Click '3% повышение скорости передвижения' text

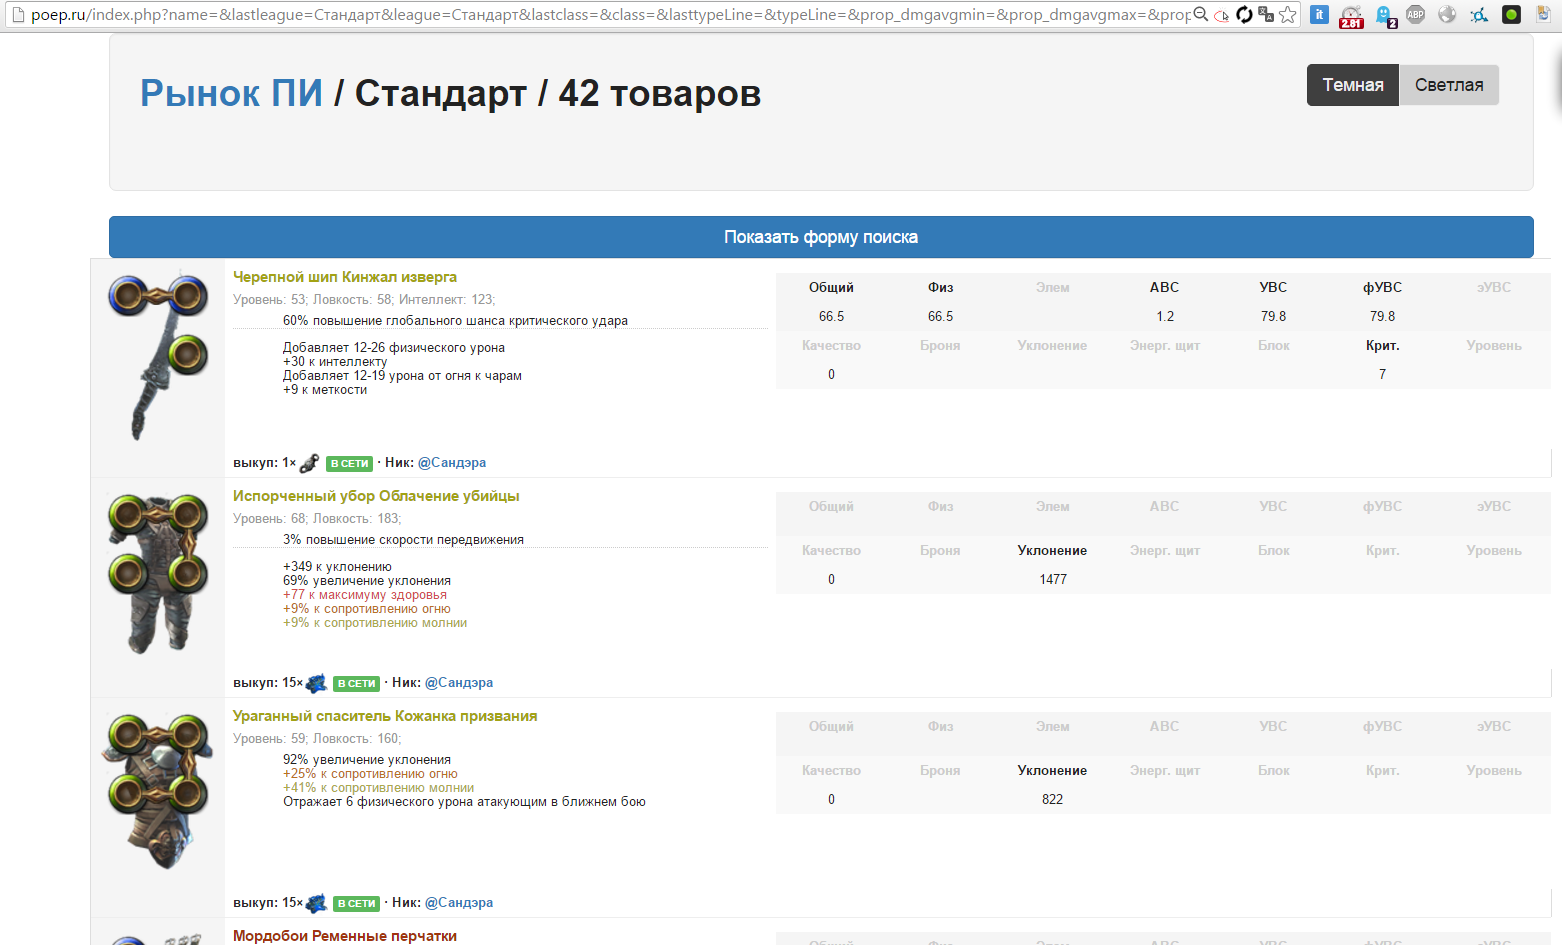tap(403, 540)
